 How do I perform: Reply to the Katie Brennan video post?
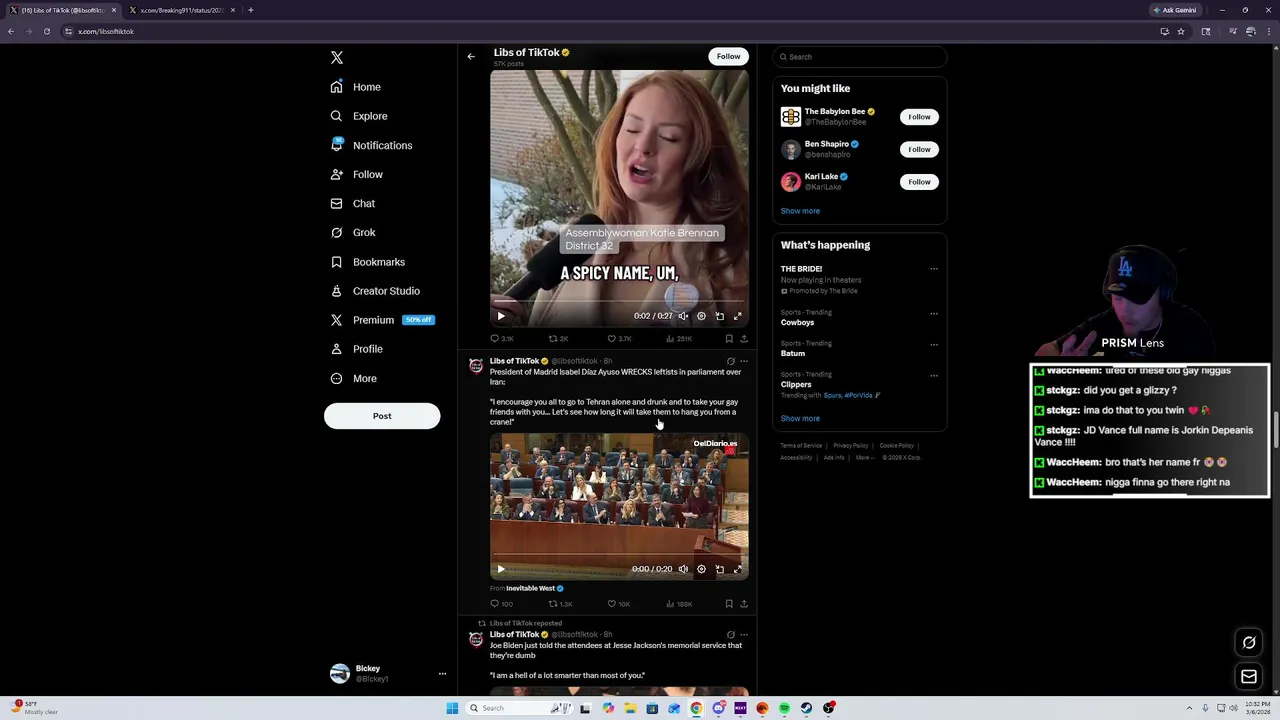pyautogui.click(x=501, y=339)
